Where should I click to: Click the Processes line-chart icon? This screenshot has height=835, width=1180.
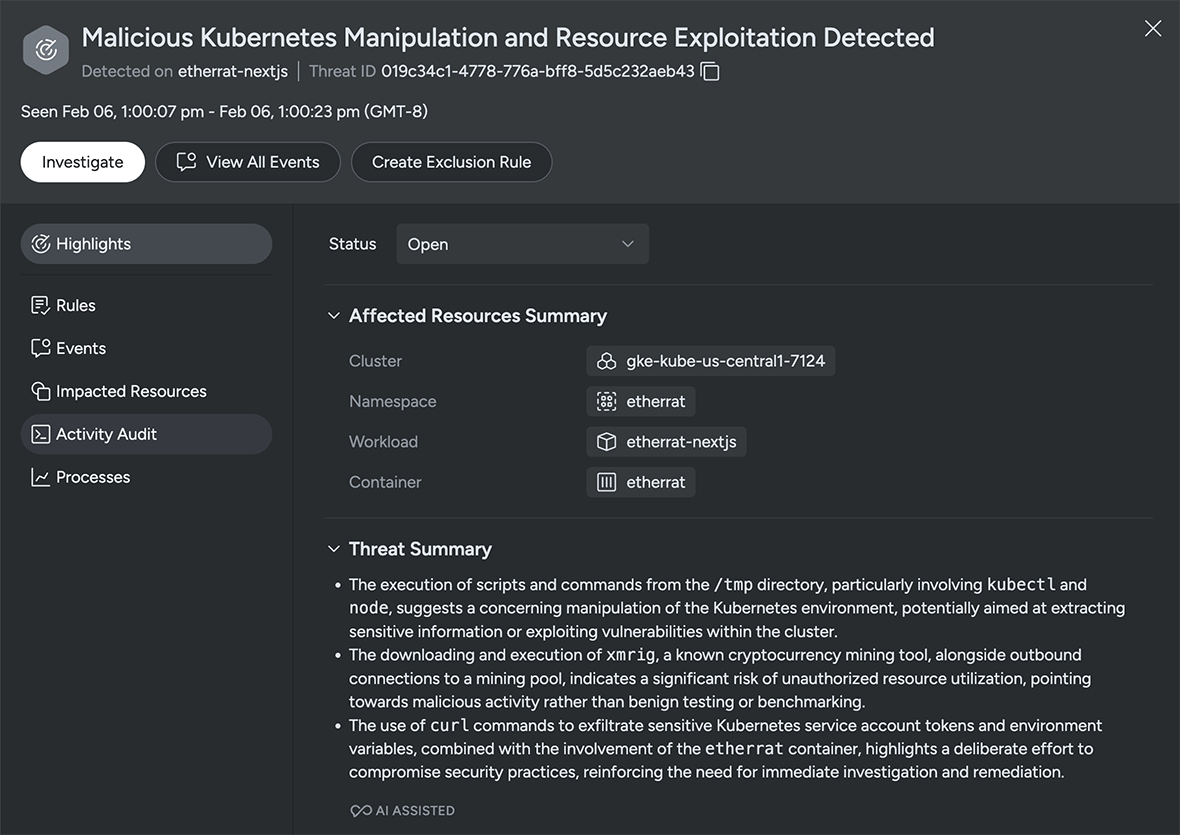(40, 477)
